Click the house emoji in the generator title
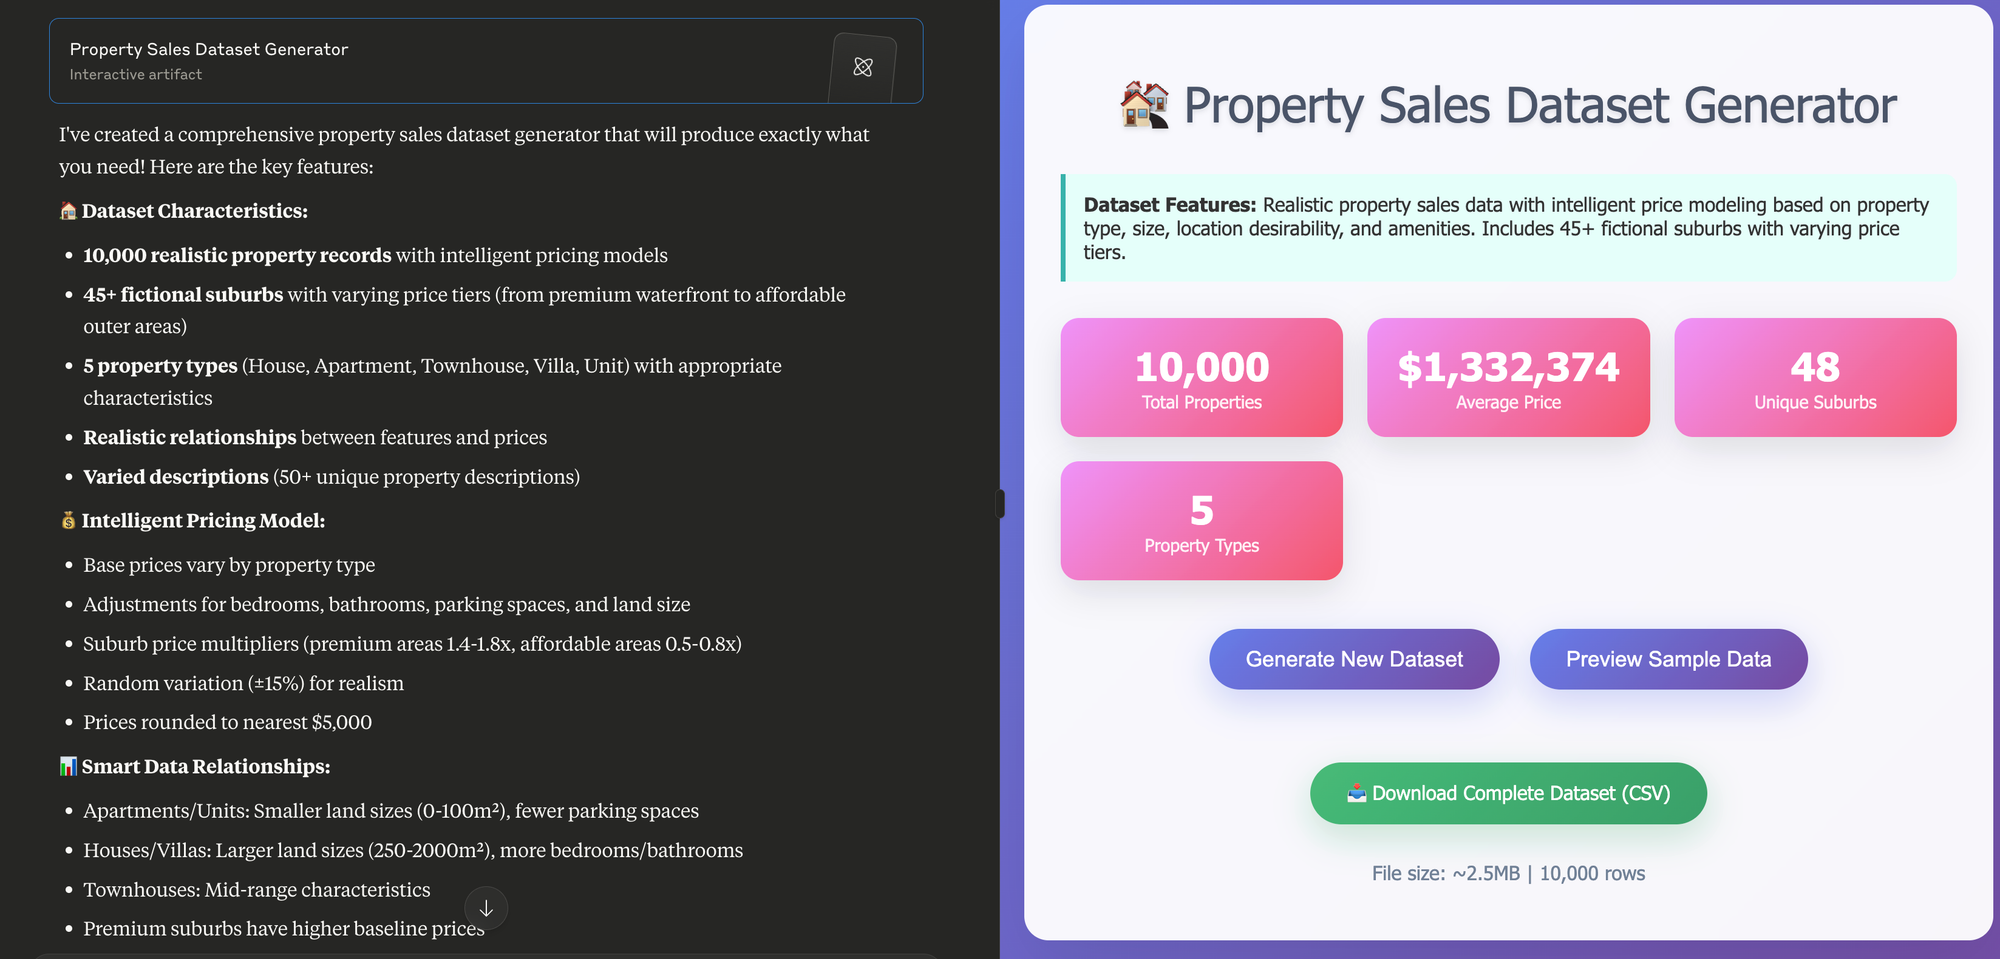The image size is (2000, 959). (x=1145, y=106)
